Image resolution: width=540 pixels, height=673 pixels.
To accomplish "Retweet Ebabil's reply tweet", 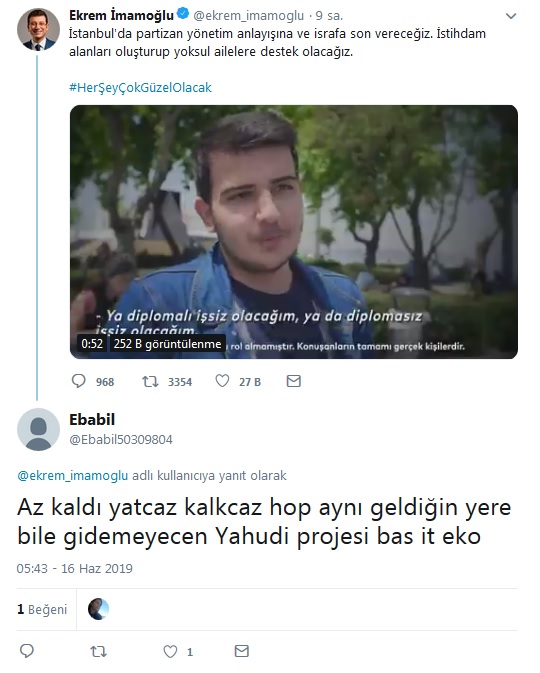I will pyautogui.click(x=99, y=652).
